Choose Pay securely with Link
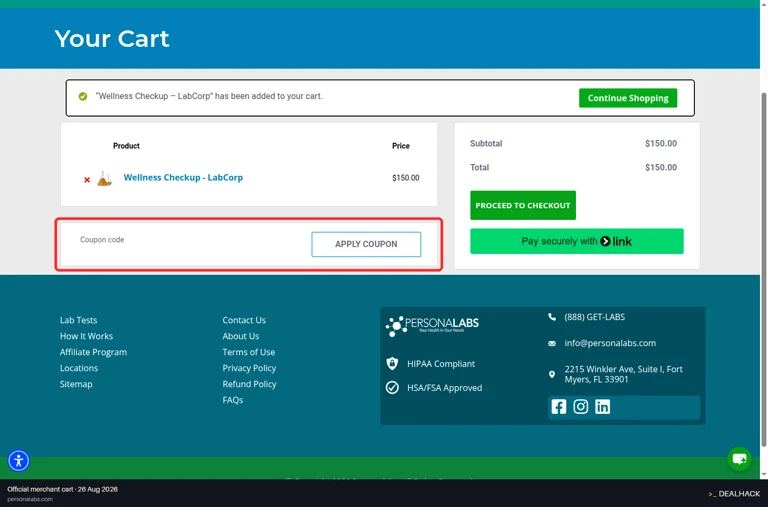The width and height of the screenshot is (768, 507). 576,241
